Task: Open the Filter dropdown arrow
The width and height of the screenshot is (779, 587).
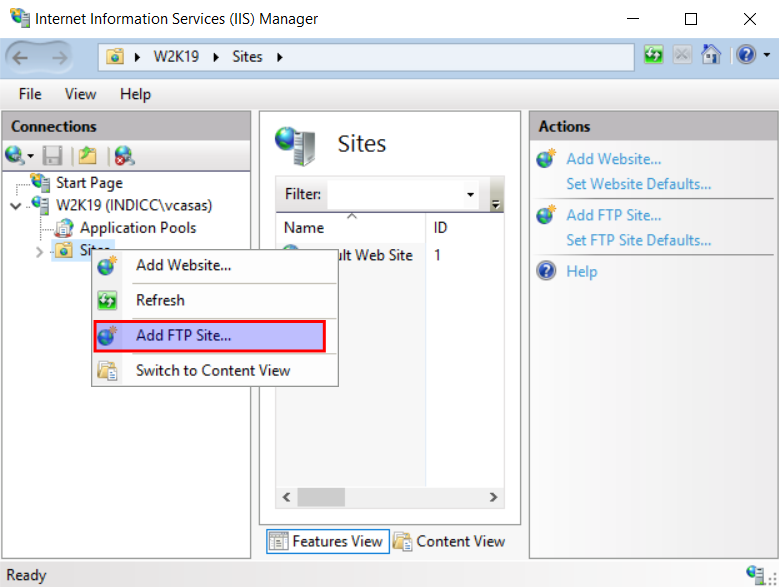Action: click(470, 195)
